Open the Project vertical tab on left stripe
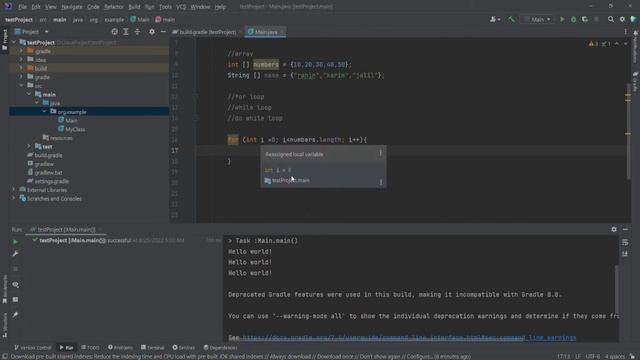Image resolution: width=640 pixels, height=360 pixels. (x=4, y=40)
